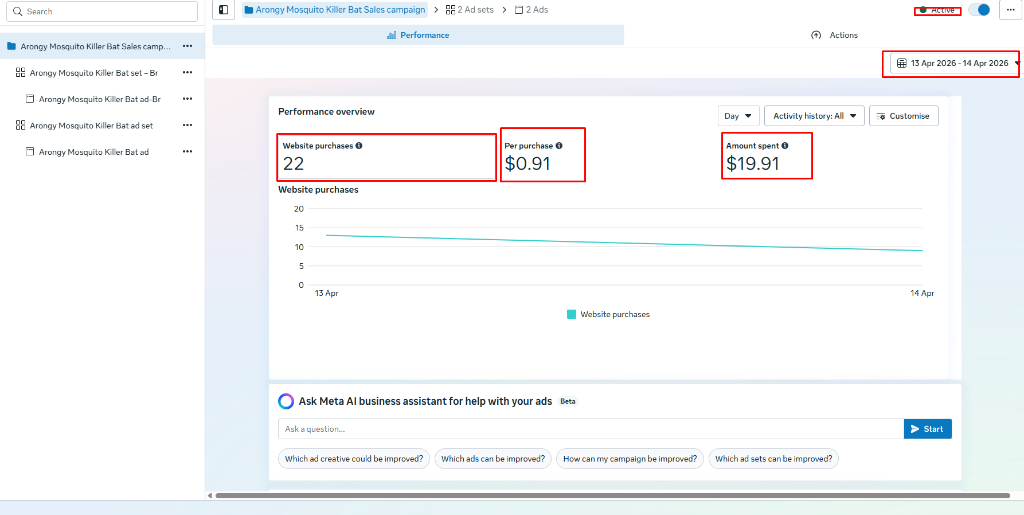Click the horizontal scrollbar at bottom
1024x515 pixels.
click(613, 495)
